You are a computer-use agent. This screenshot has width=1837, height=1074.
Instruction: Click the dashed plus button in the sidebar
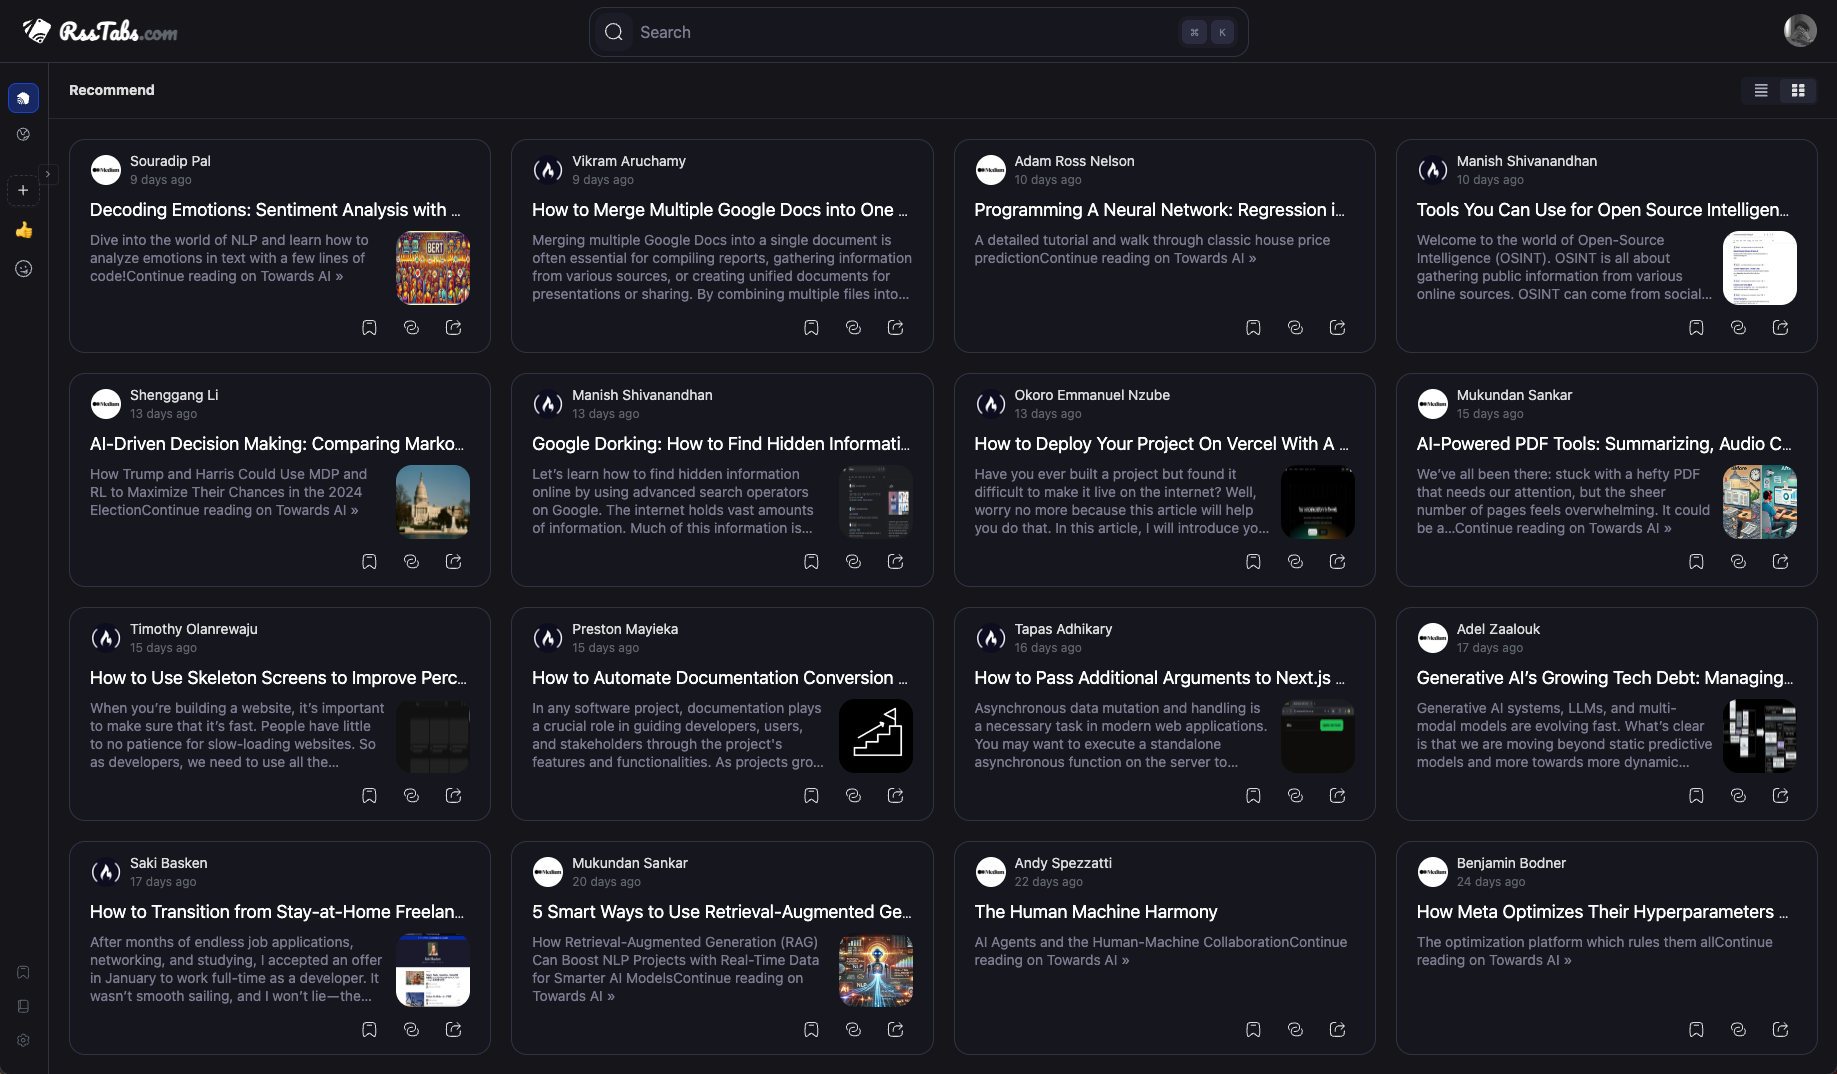[x=23, y=190]
